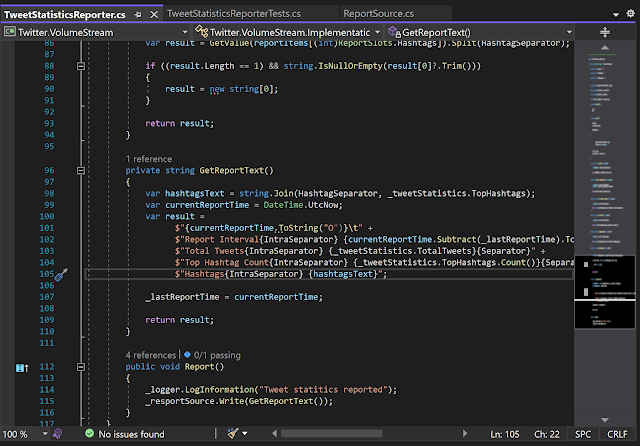Open the '0/1 passing' test CodeLens
The width and height of the screenshot is (640, 446).
217,355
